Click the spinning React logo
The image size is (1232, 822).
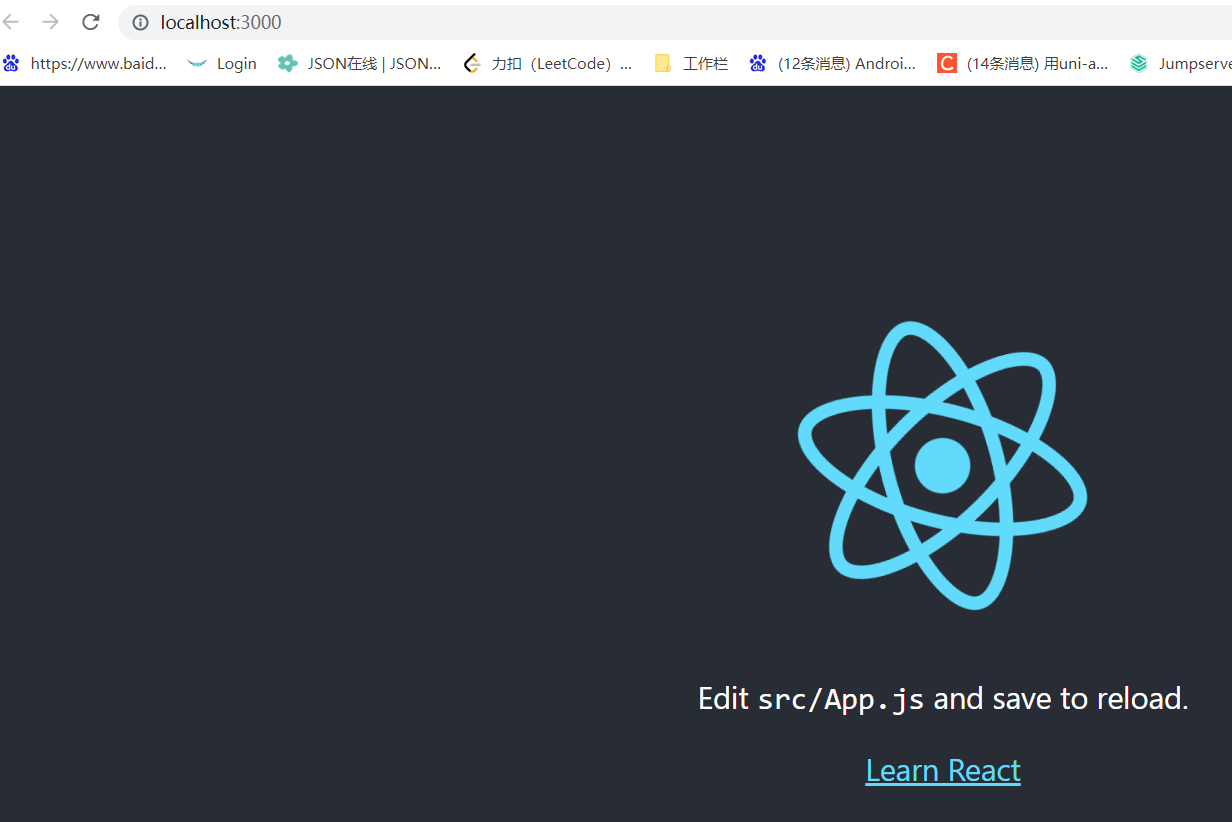[x=942, y=465]
